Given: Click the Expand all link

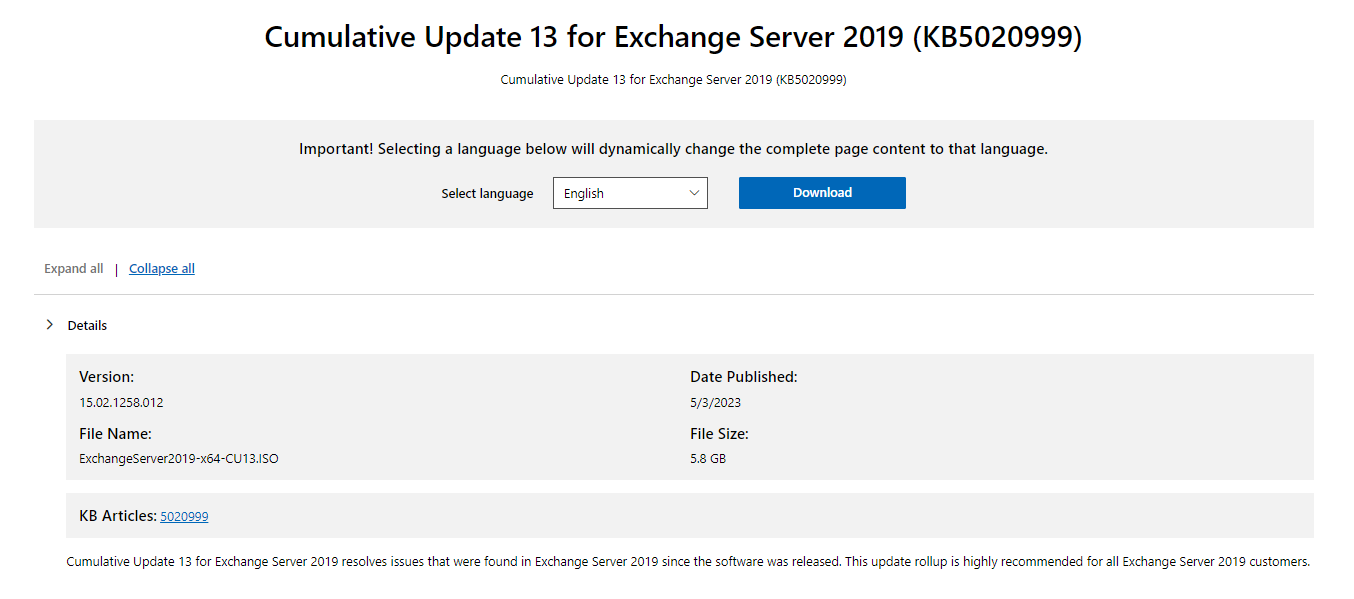Looking at the screenshot, I should [x=74, y=269].
